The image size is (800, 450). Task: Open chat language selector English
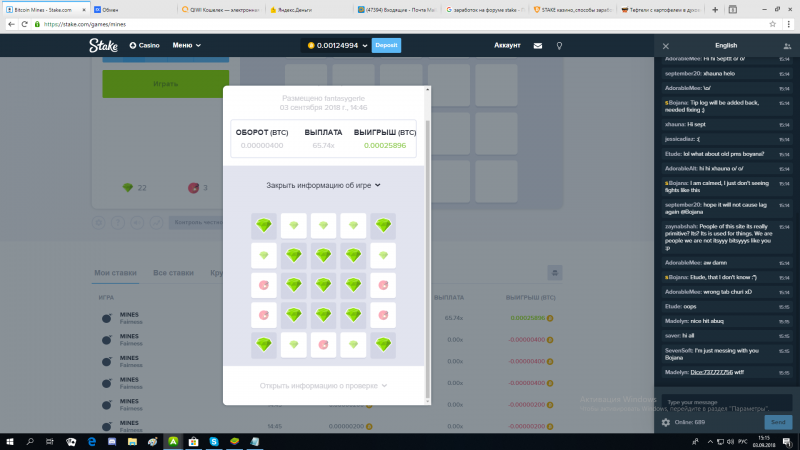pos(726,45)
